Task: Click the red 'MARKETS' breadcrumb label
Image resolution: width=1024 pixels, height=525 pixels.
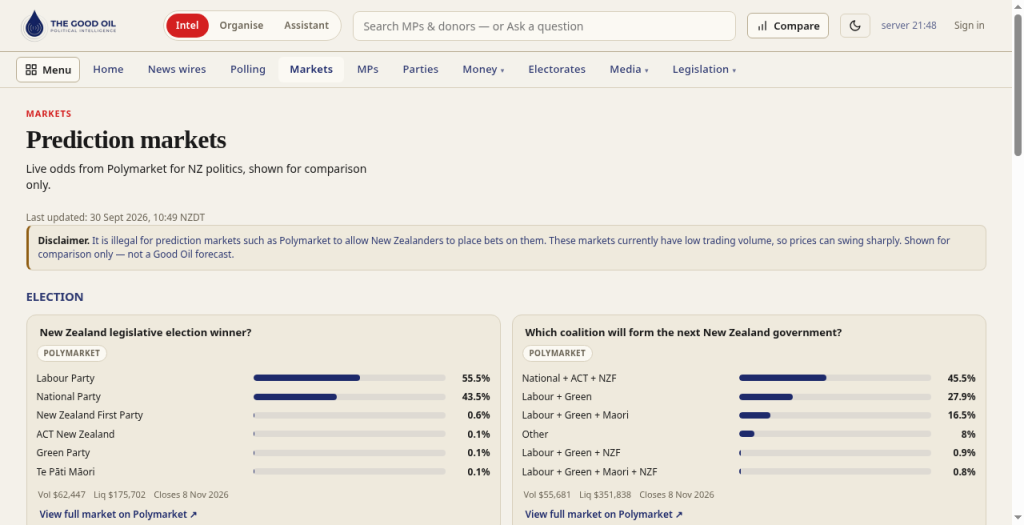Action: (48, 114)
